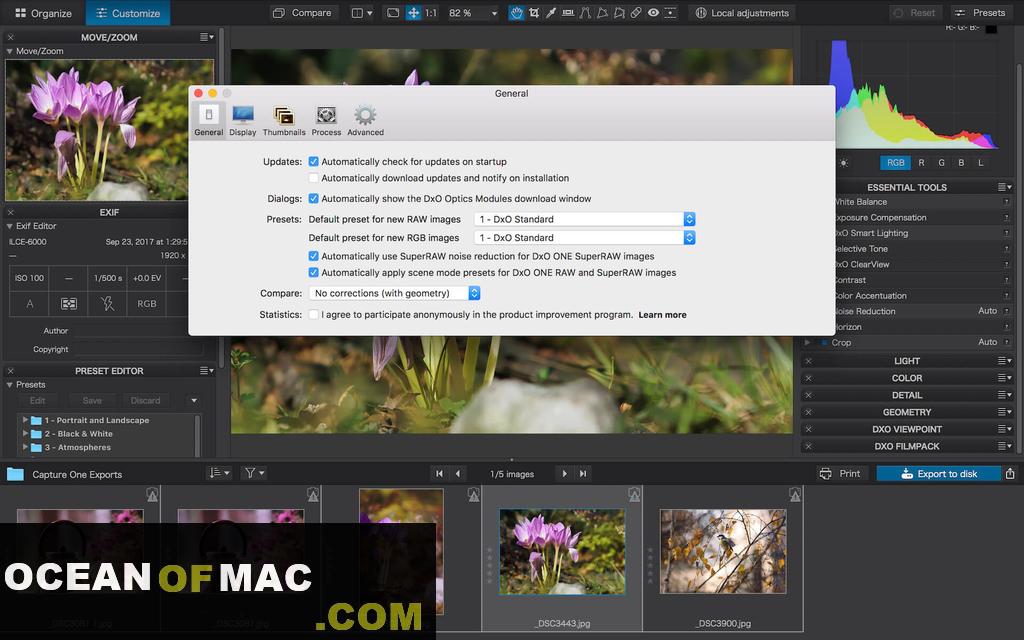Click the Copyright input field

tap(138, 349)
